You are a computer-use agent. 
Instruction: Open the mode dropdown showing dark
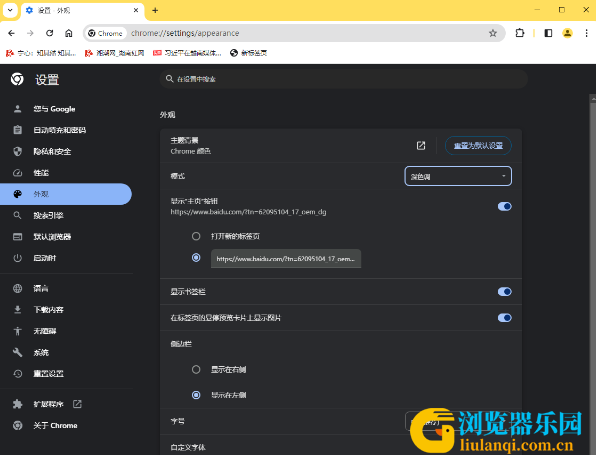[x=458, y=176]
